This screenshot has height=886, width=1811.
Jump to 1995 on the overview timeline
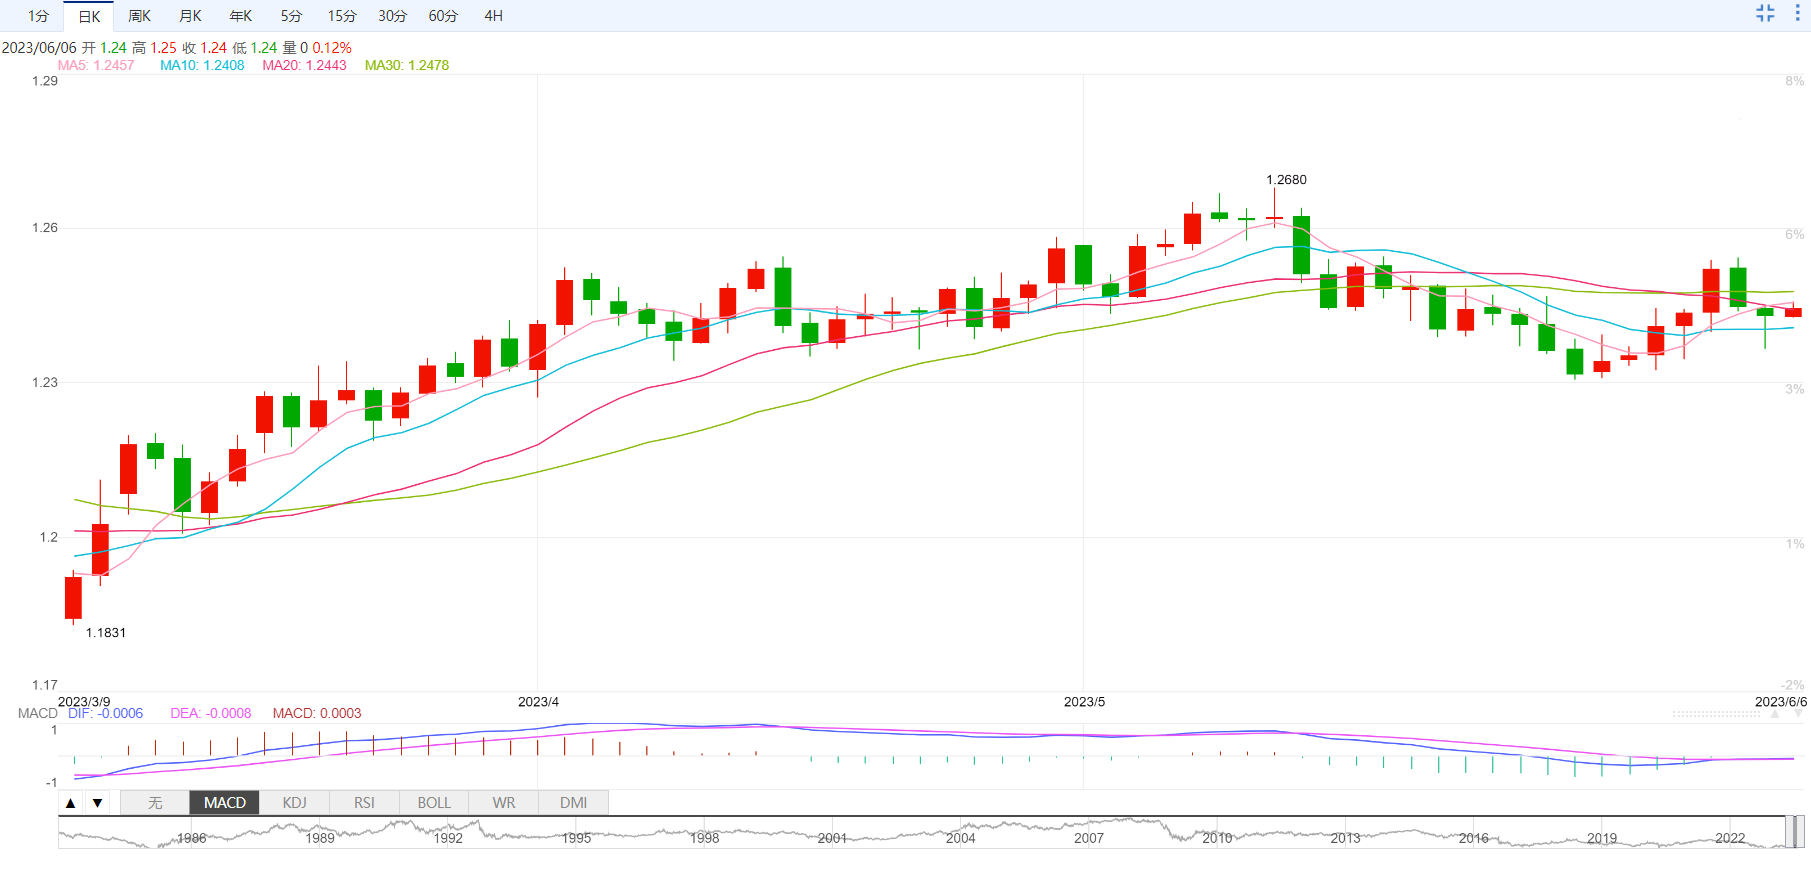tap(576, 838)
